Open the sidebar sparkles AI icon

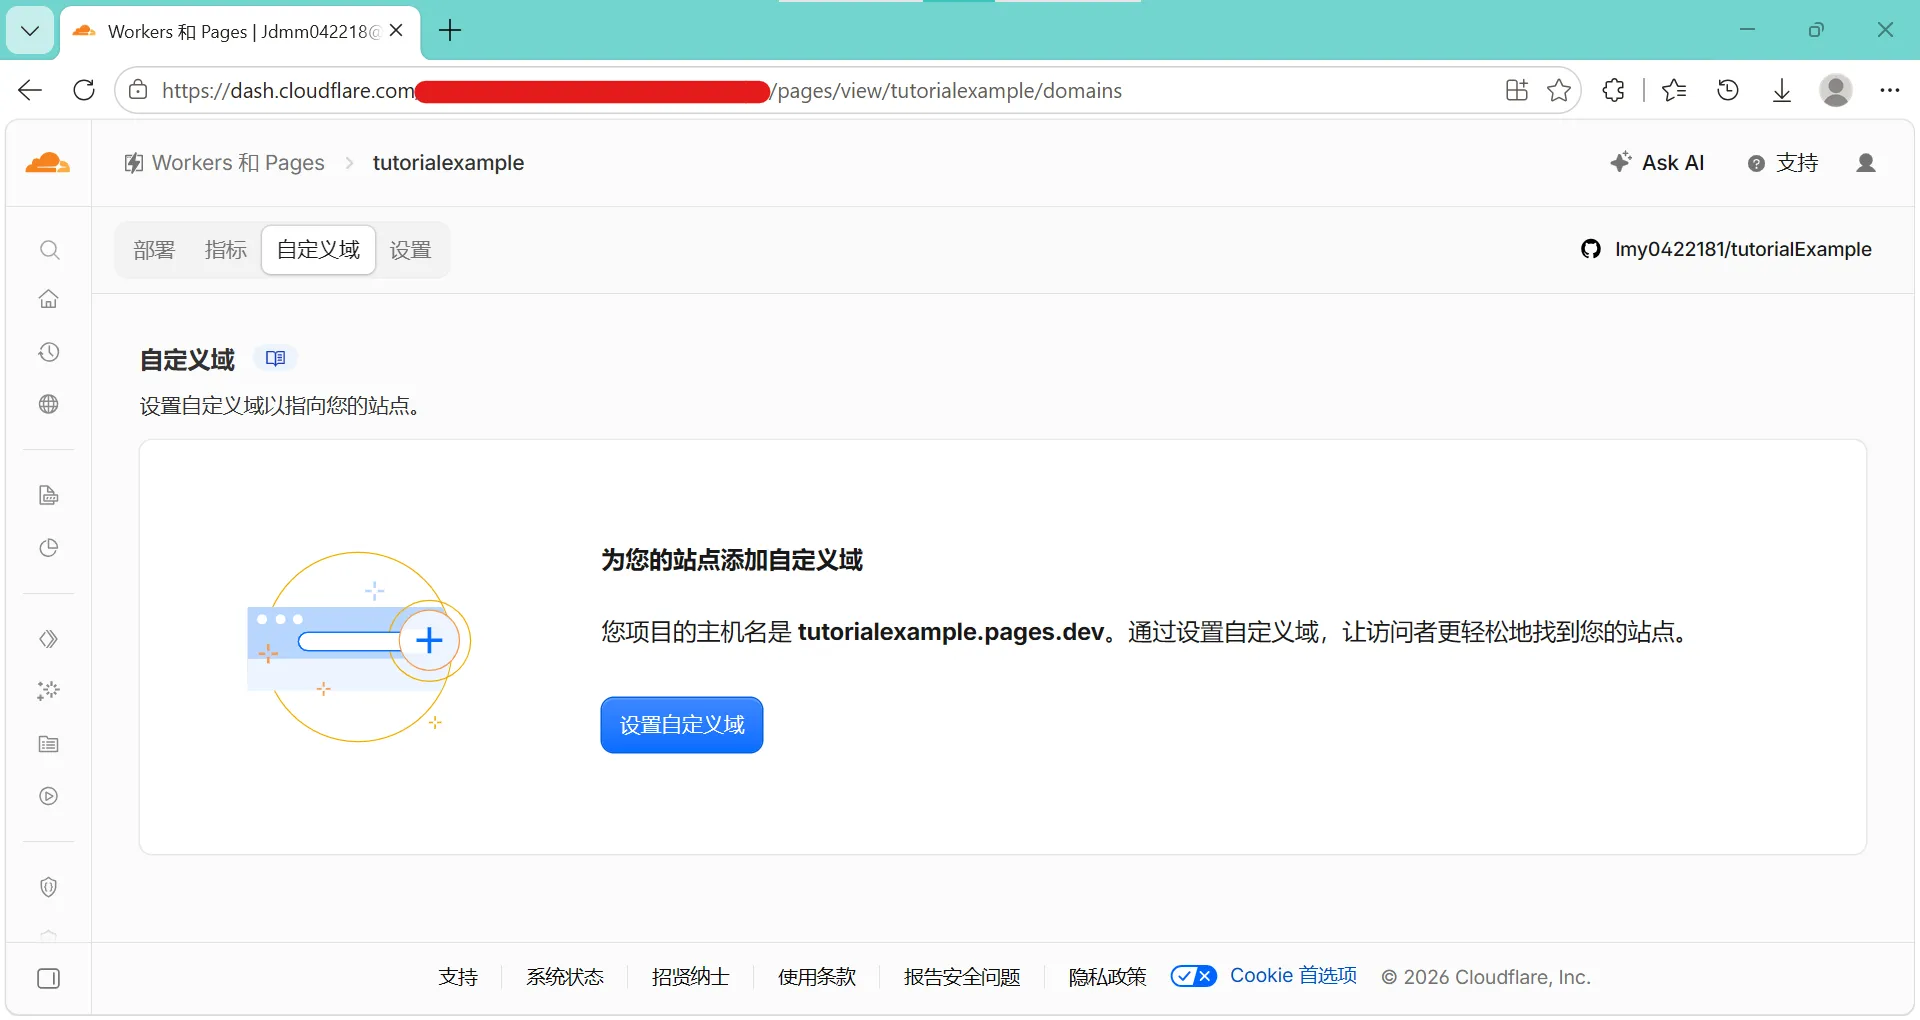pos(49,691)
